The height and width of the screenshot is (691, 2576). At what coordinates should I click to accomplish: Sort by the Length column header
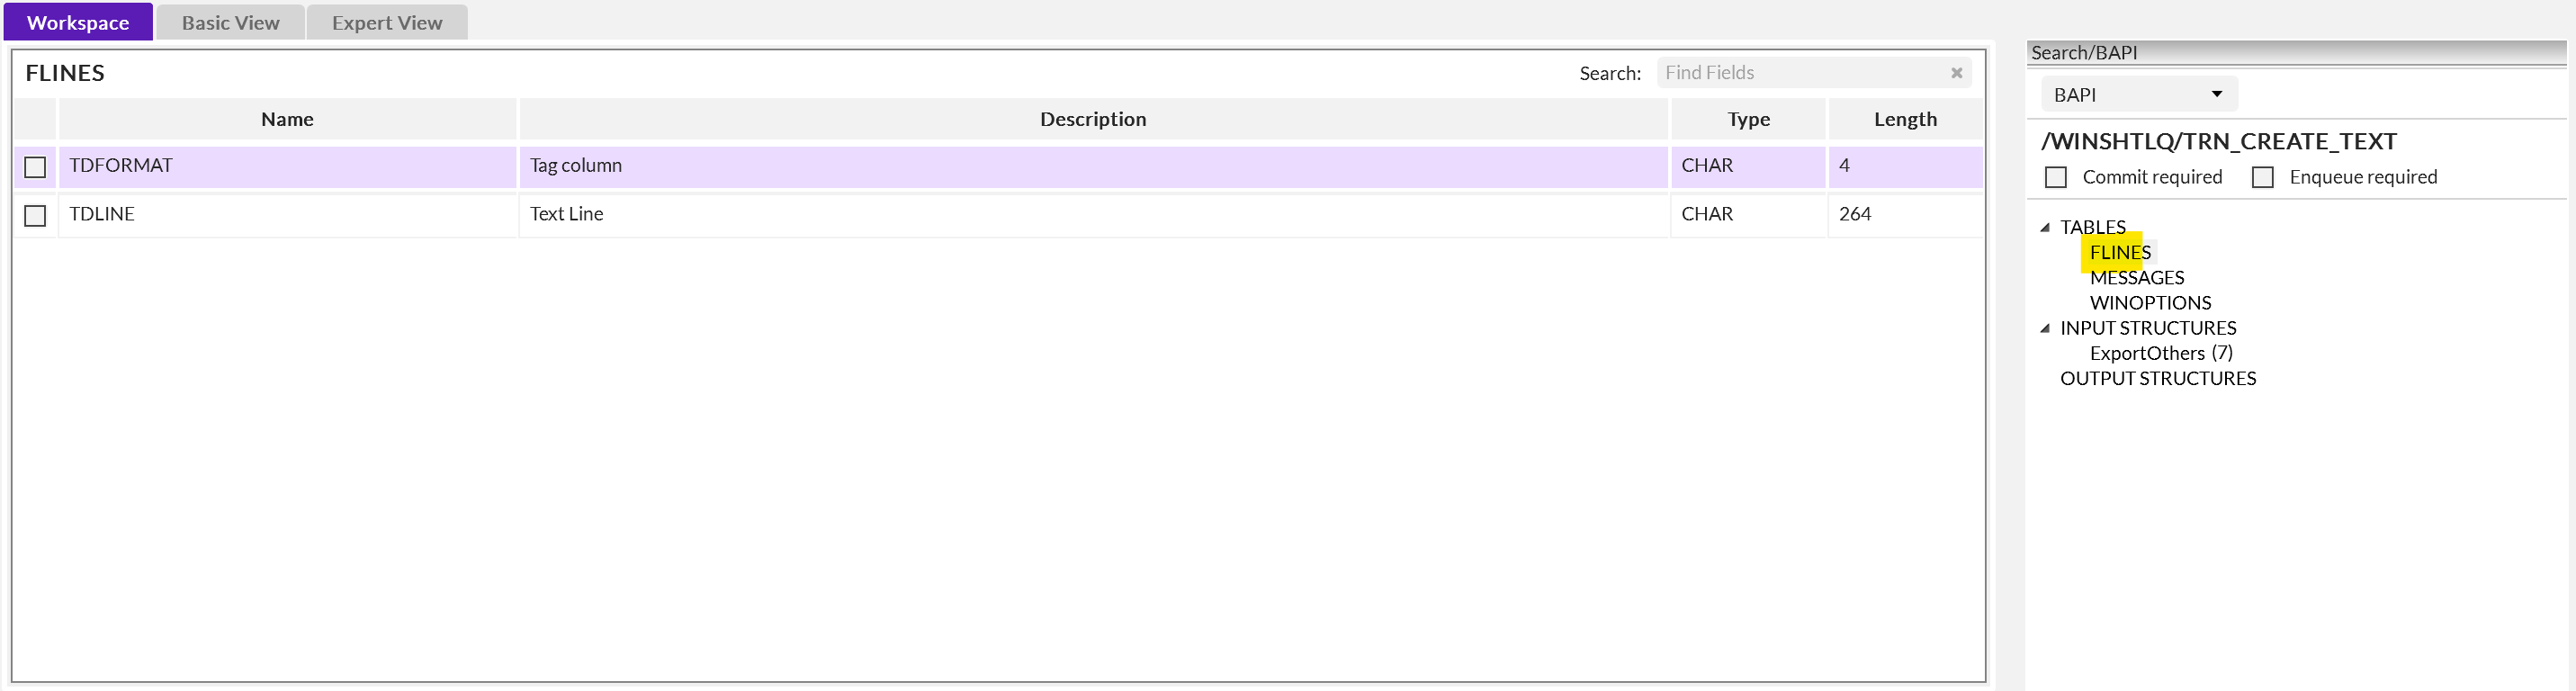[1905, 119]
